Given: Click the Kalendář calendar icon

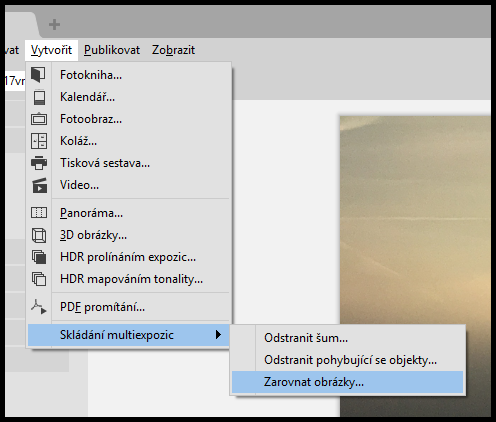Looking at the screenshot, I should tap(39, 97).
